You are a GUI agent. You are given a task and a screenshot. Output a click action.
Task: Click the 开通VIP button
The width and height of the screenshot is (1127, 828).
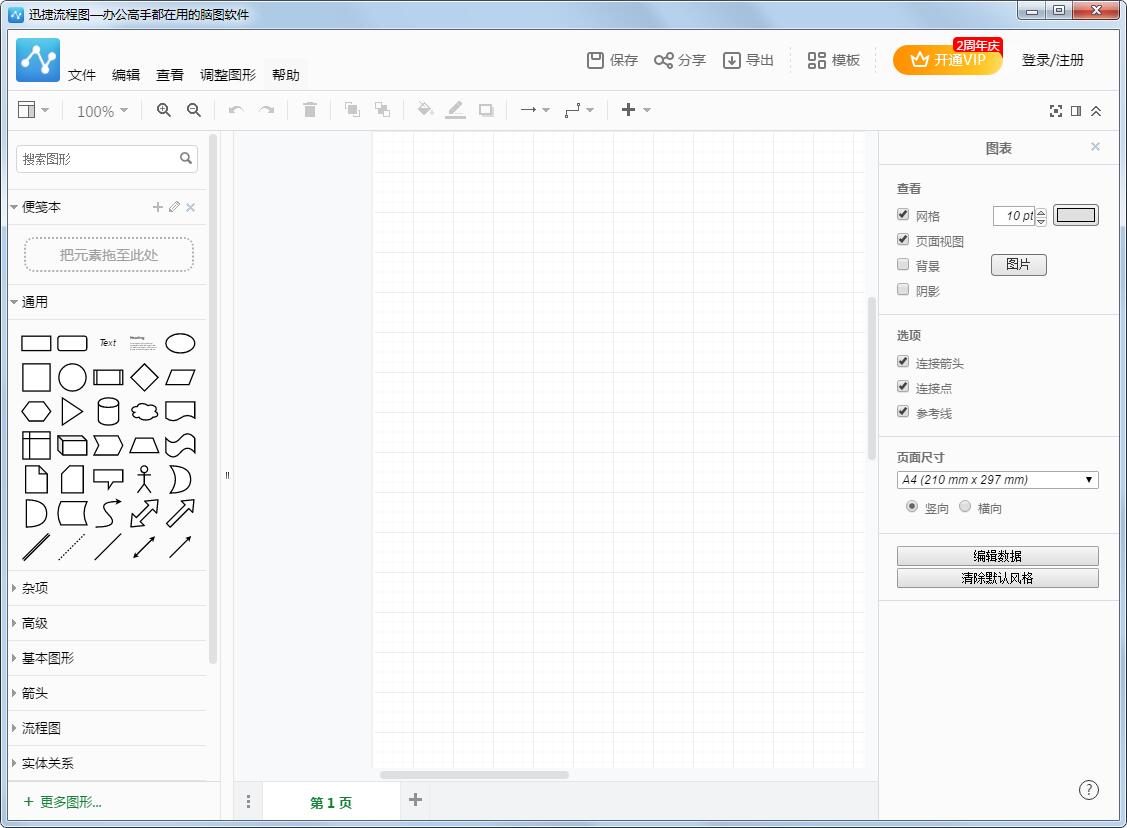pyautogui.click(x=947, y=60)
